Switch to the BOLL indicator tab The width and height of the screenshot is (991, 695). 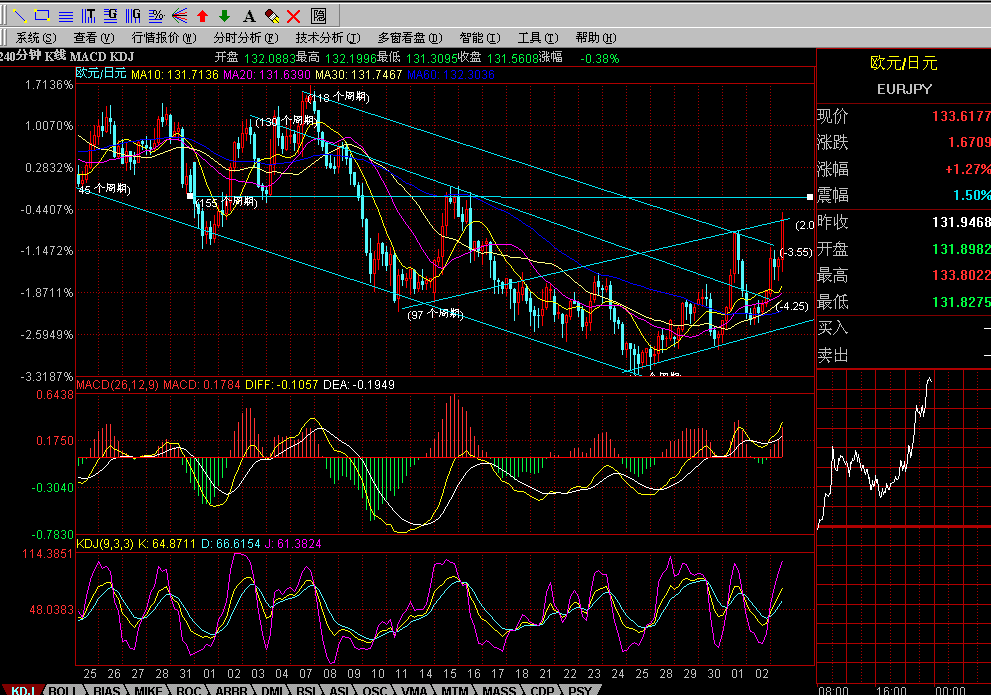coord(62,690)
